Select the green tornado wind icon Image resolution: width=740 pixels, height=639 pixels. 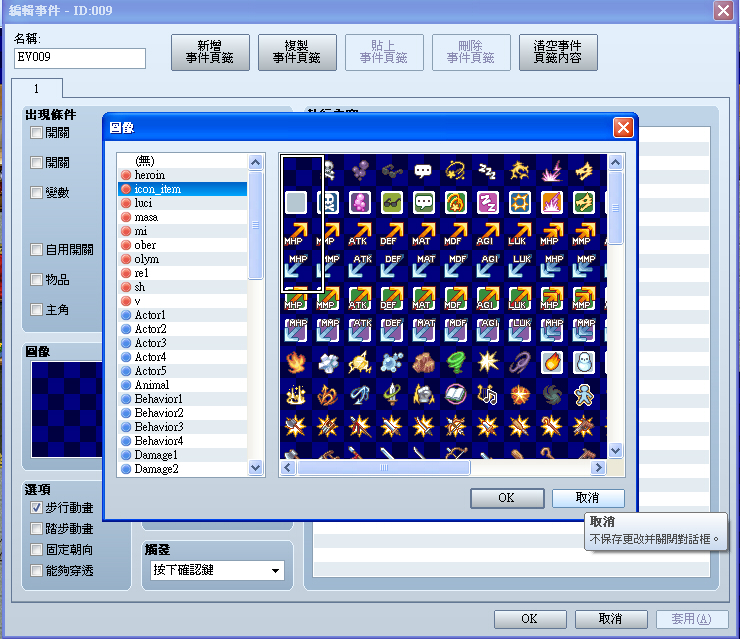[x=456, y=362]
